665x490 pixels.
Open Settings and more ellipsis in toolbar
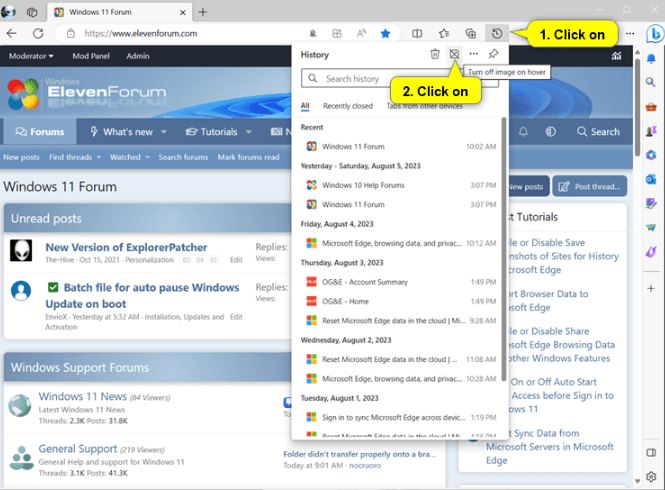click(630, 34)
